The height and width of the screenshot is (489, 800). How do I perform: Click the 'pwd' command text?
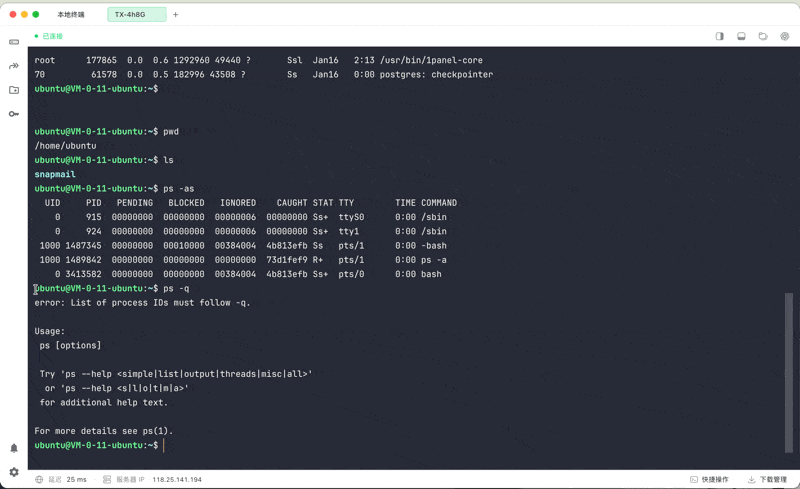(171, 131)
